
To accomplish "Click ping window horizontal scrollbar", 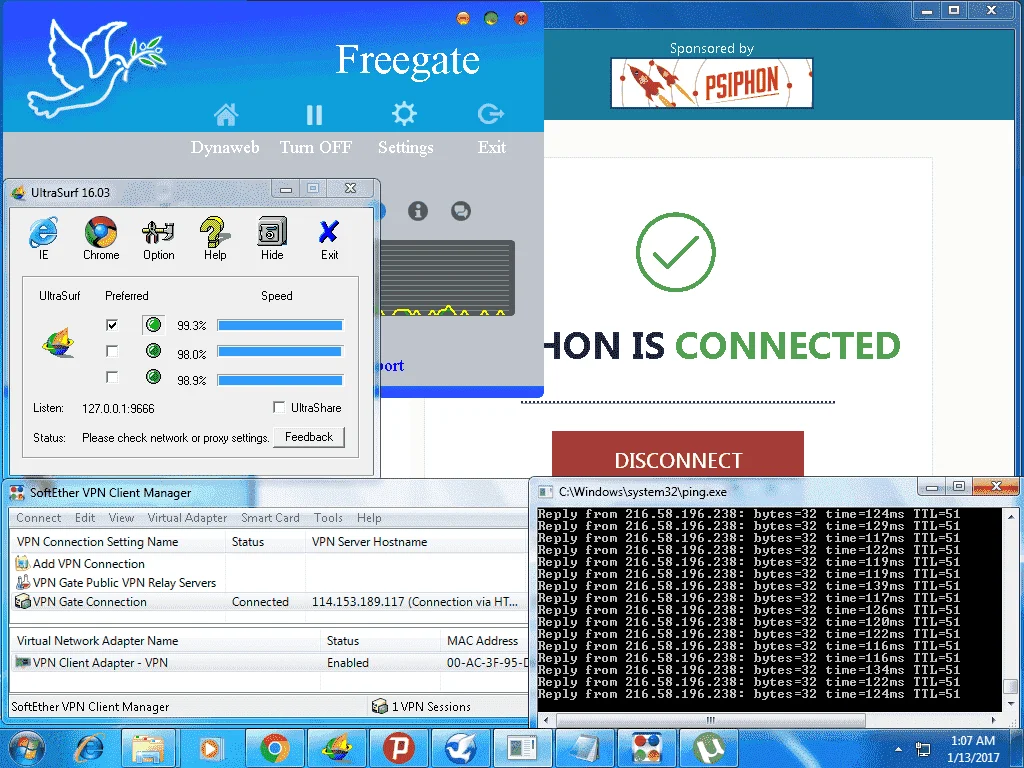I will [x=711, y=720].
